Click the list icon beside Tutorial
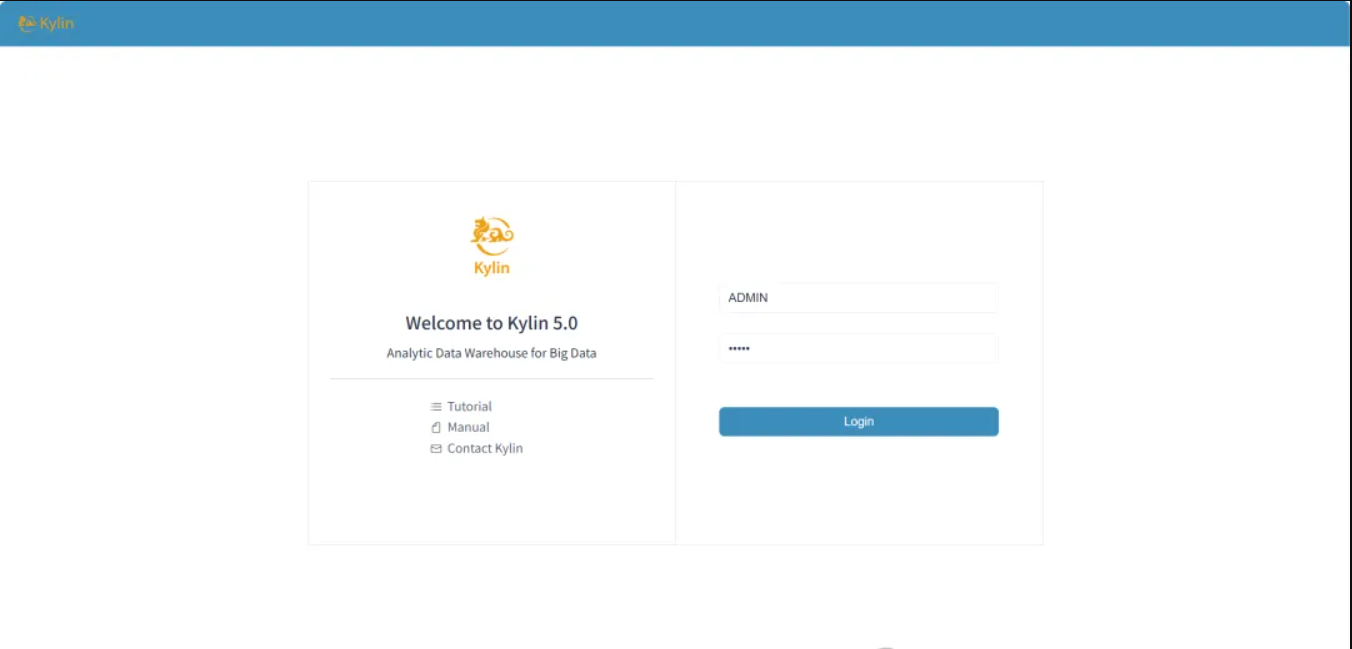 click(x=436, y=407)
